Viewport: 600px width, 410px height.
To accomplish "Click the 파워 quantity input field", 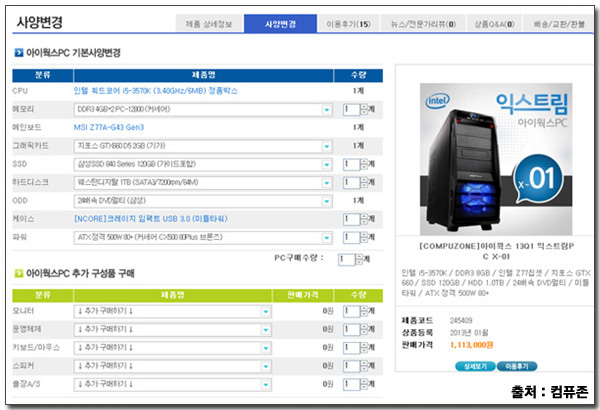I will pyautogui.click(x=351, y=237).
